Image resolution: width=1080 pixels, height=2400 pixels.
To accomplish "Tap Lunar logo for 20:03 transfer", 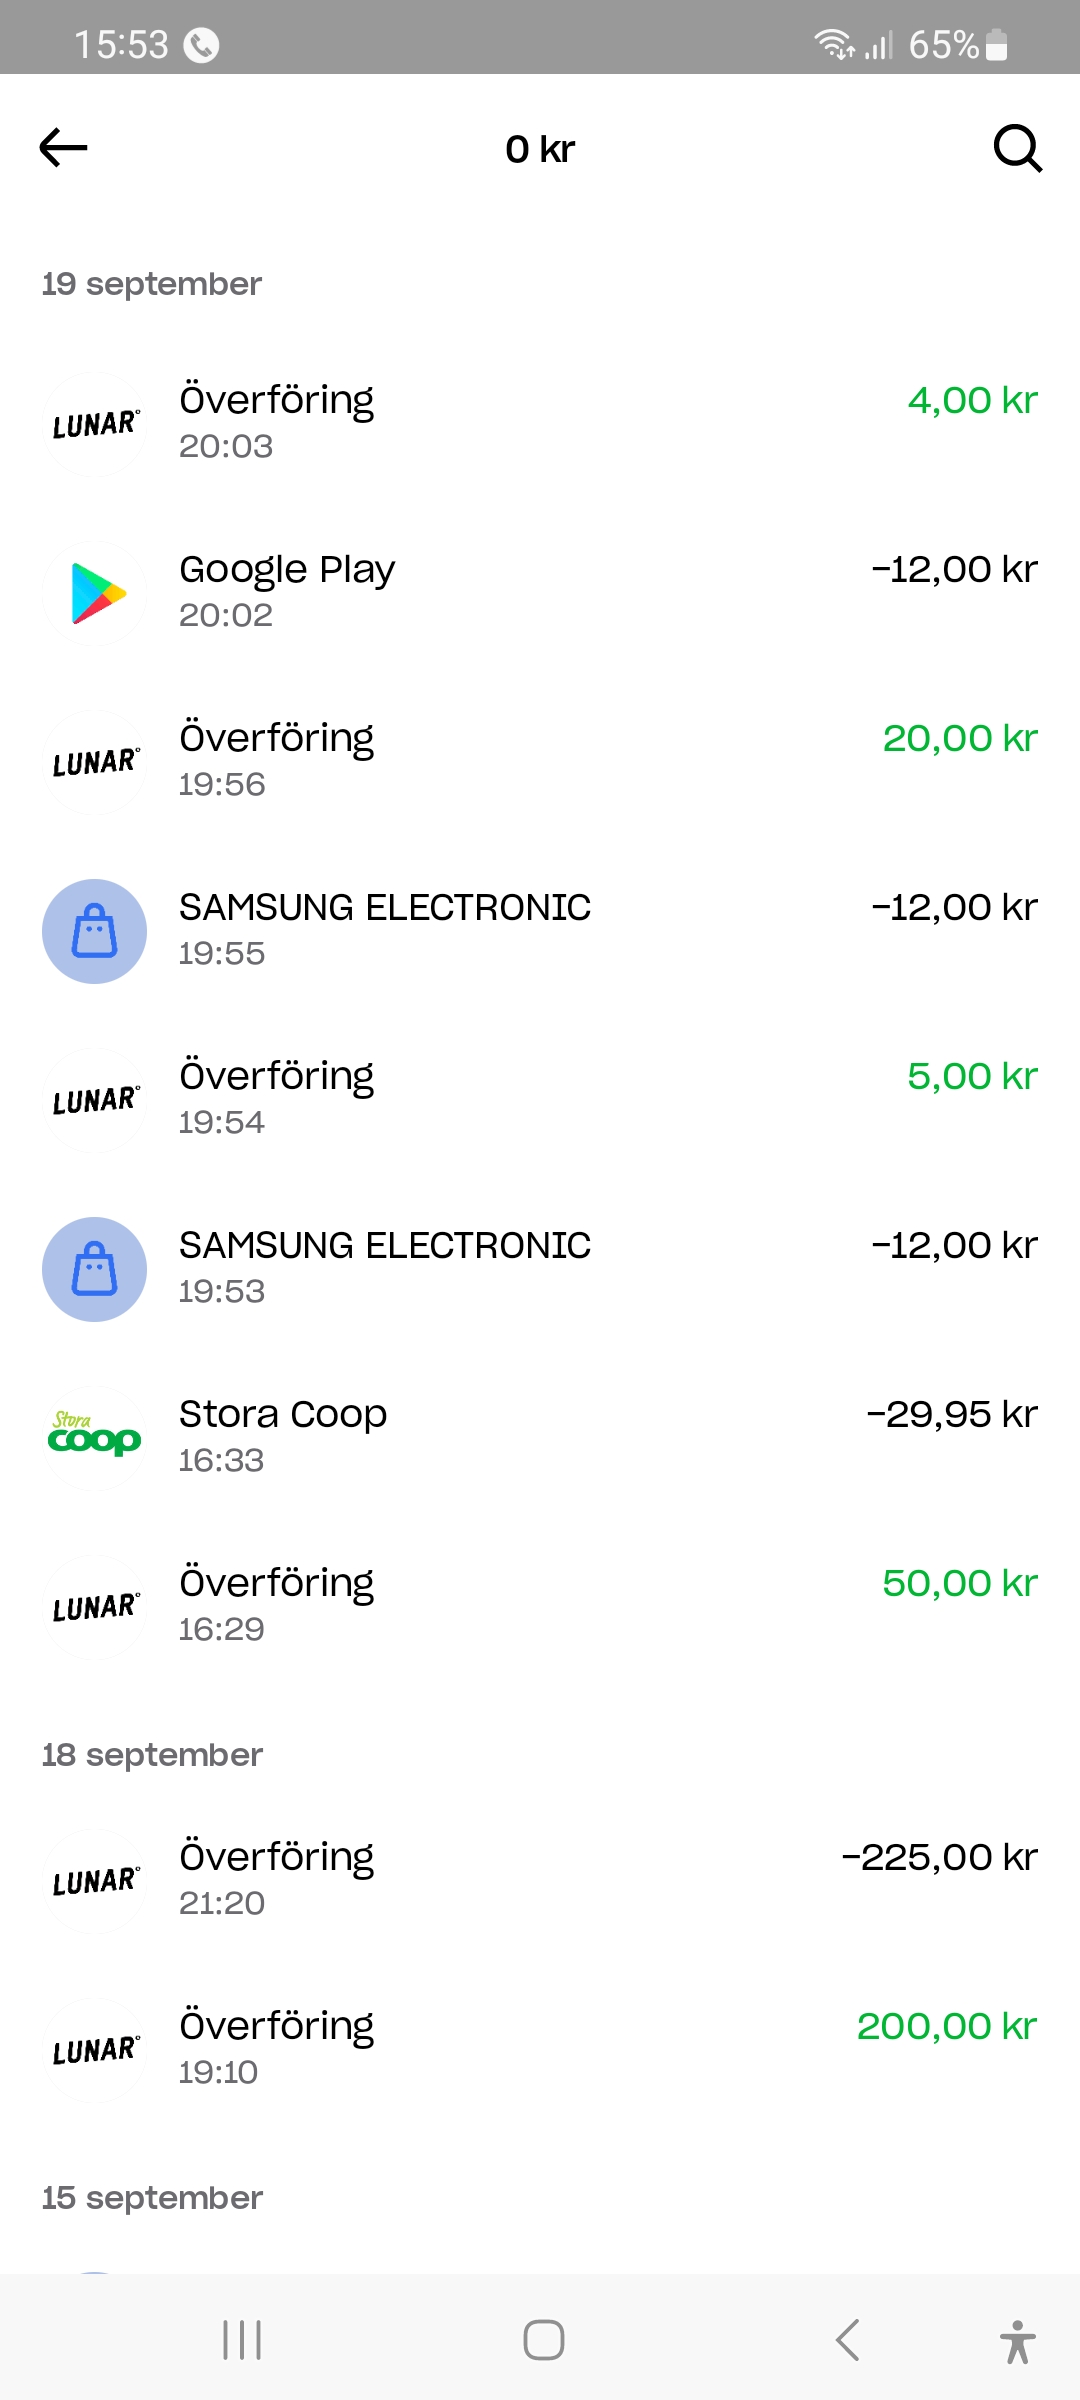I will pos(95,424).
